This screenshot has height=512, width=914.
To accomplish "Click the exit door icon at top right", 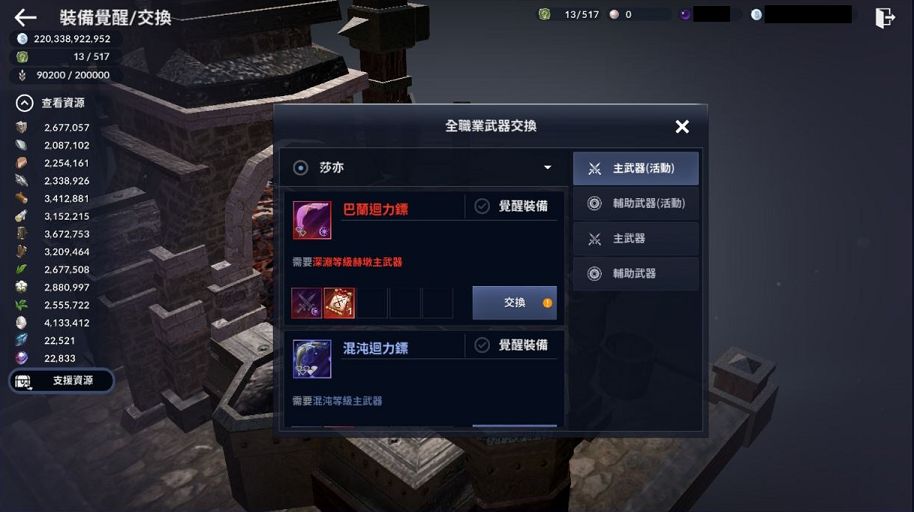I will point(884,17).
